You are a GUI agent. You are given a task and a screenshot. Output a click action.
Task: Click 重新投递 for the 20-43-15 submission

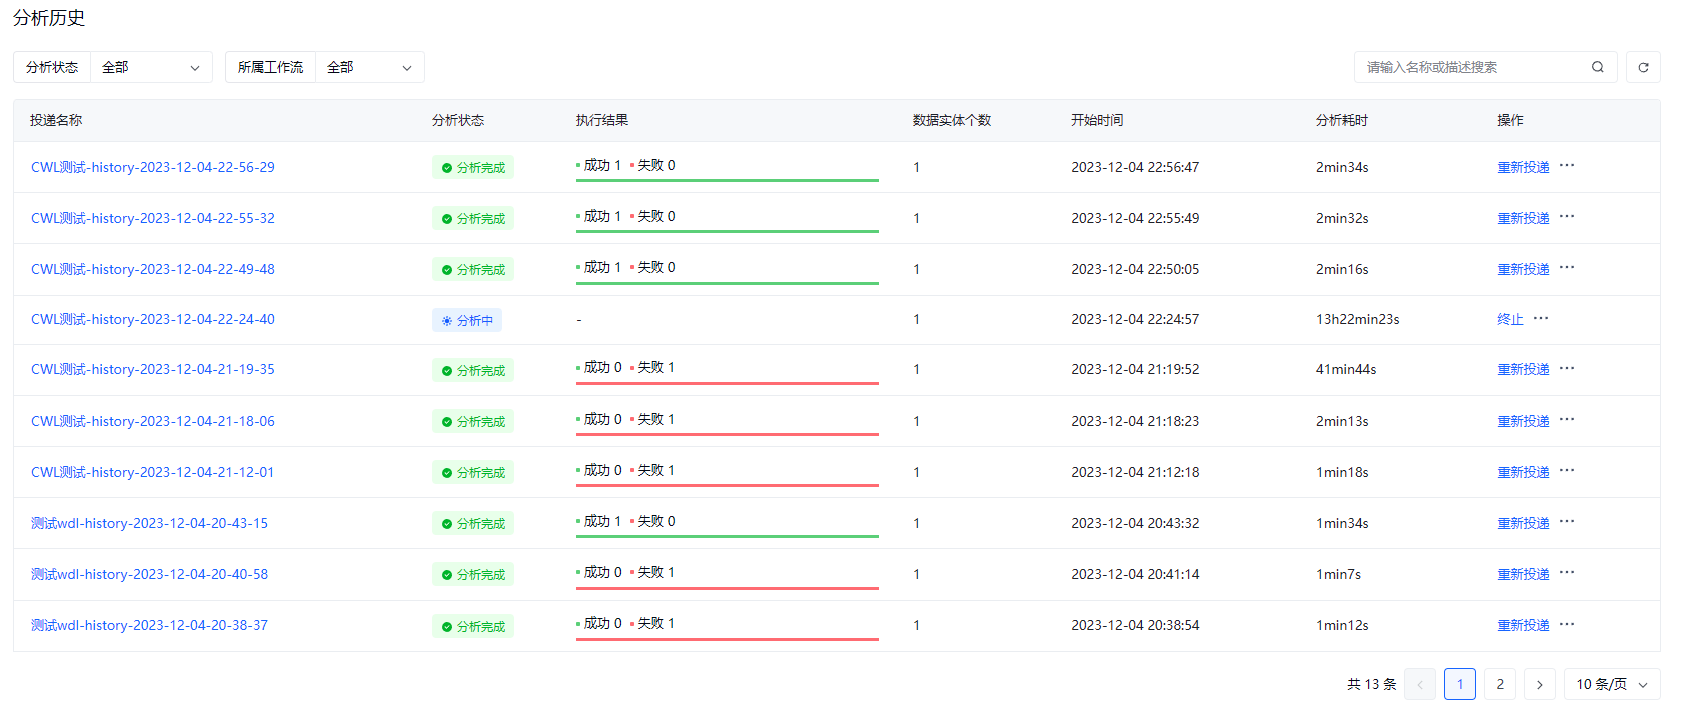pos(1523,523)
